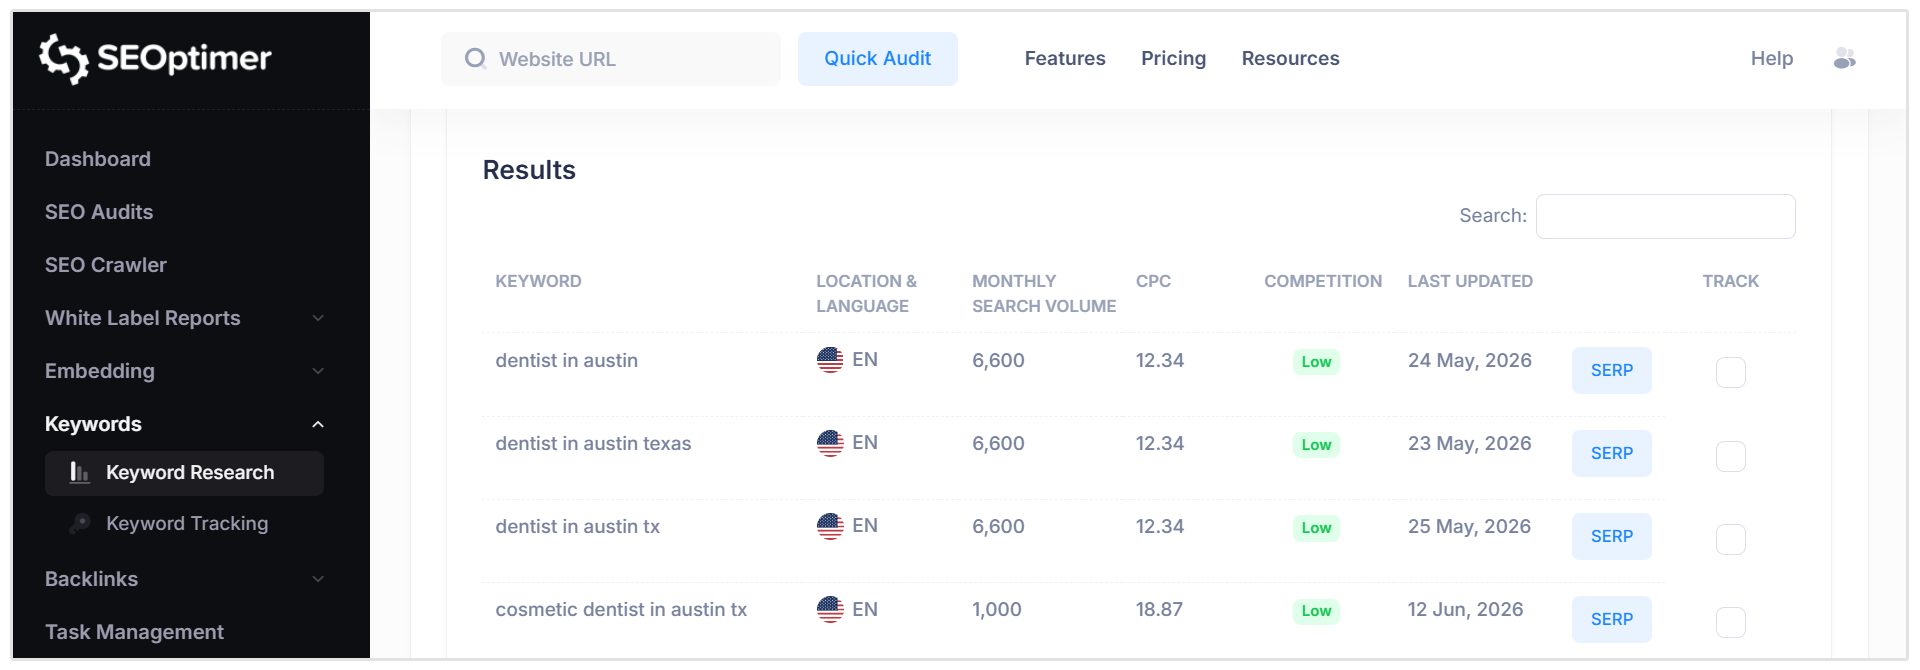Click US flag in cosmetic dentist in austin tx row
This screenshot has height=670, width=1920.
(x=830, y=609)
